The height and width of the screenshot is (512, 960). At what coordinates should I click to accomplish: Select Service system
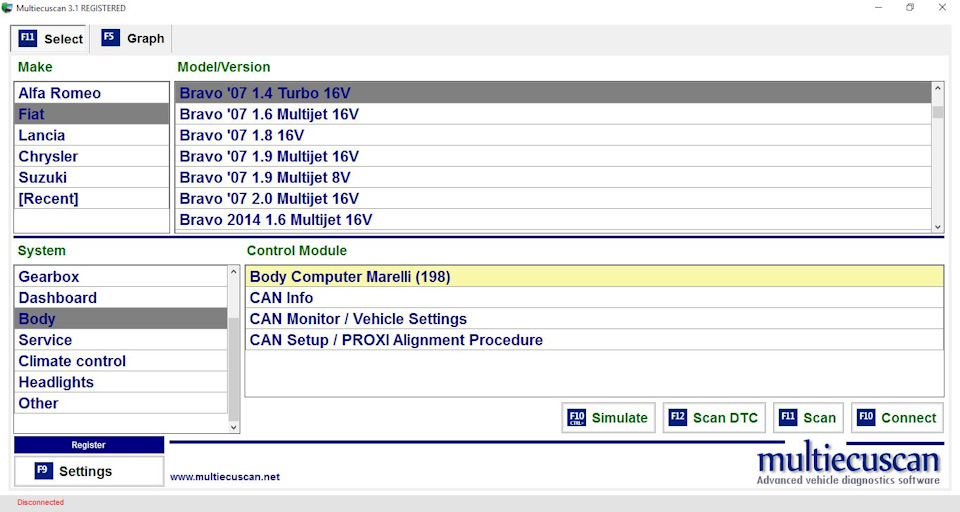coord(121,340)
